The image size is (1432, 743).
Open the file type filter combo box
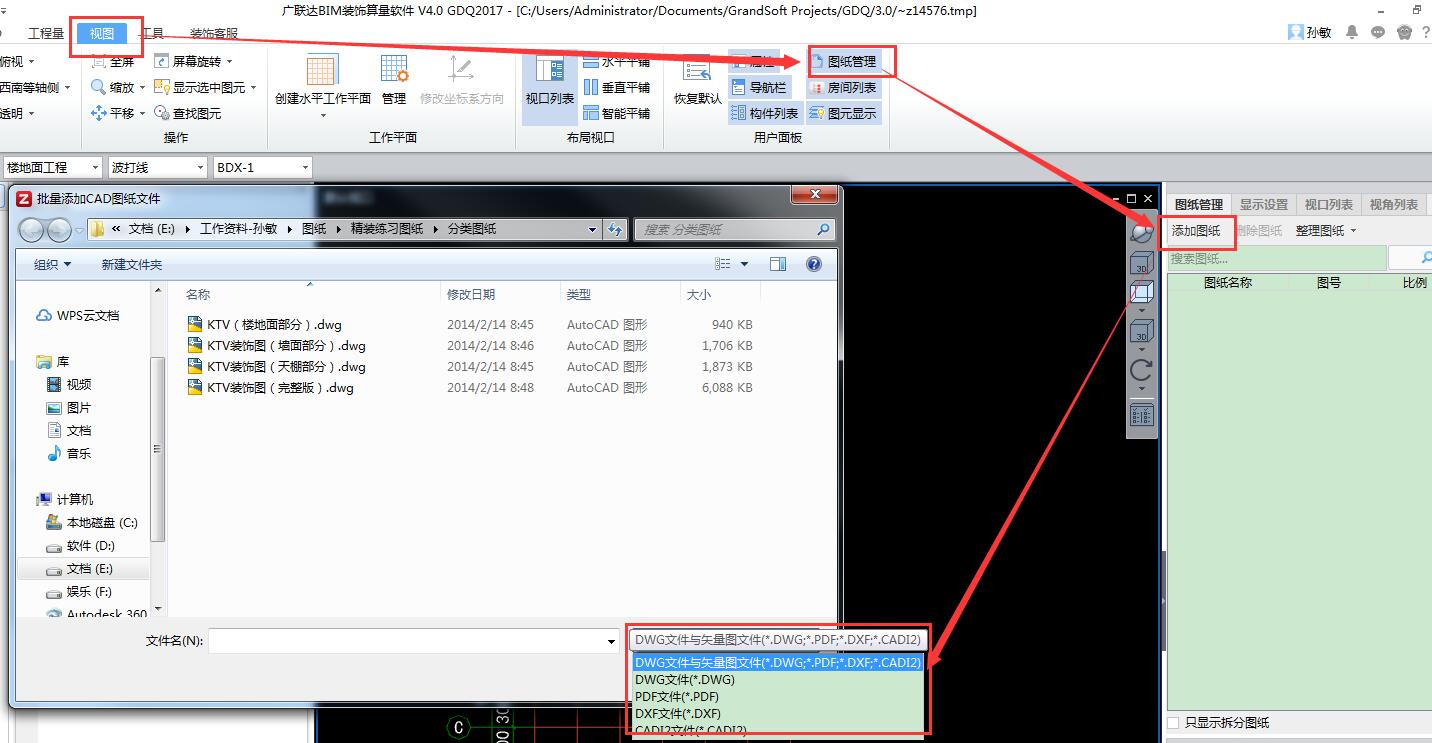tap(777, 640)
